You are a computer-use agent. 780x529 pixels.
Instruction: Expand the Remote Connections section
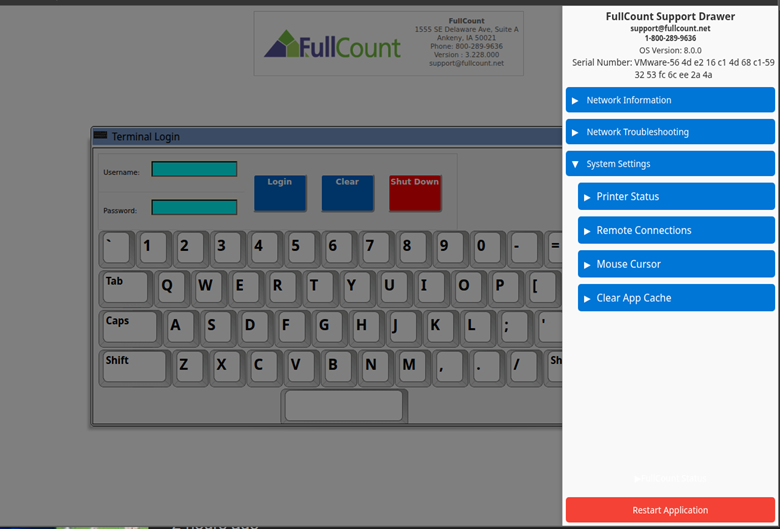[x=676, y=230]
